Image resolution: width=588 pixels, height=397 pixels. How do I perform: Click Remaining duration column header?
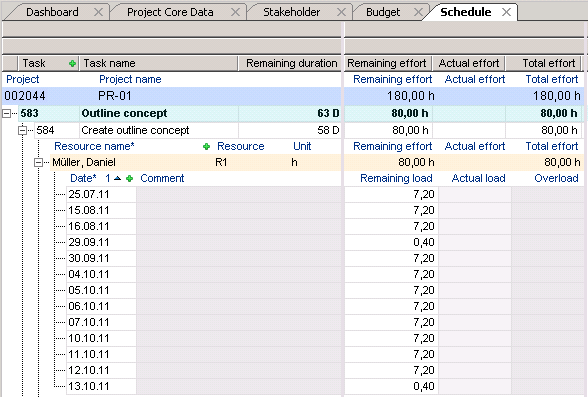[x=290, y=63]
